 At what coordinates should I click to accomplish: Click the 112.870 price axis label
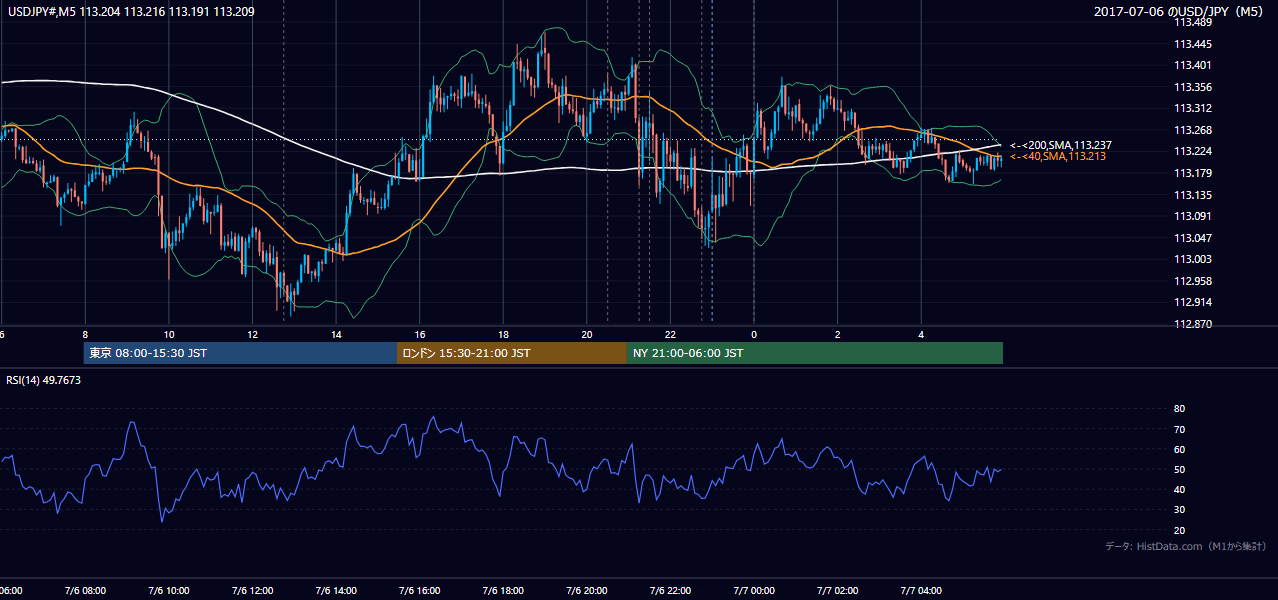coord(1193,324)
